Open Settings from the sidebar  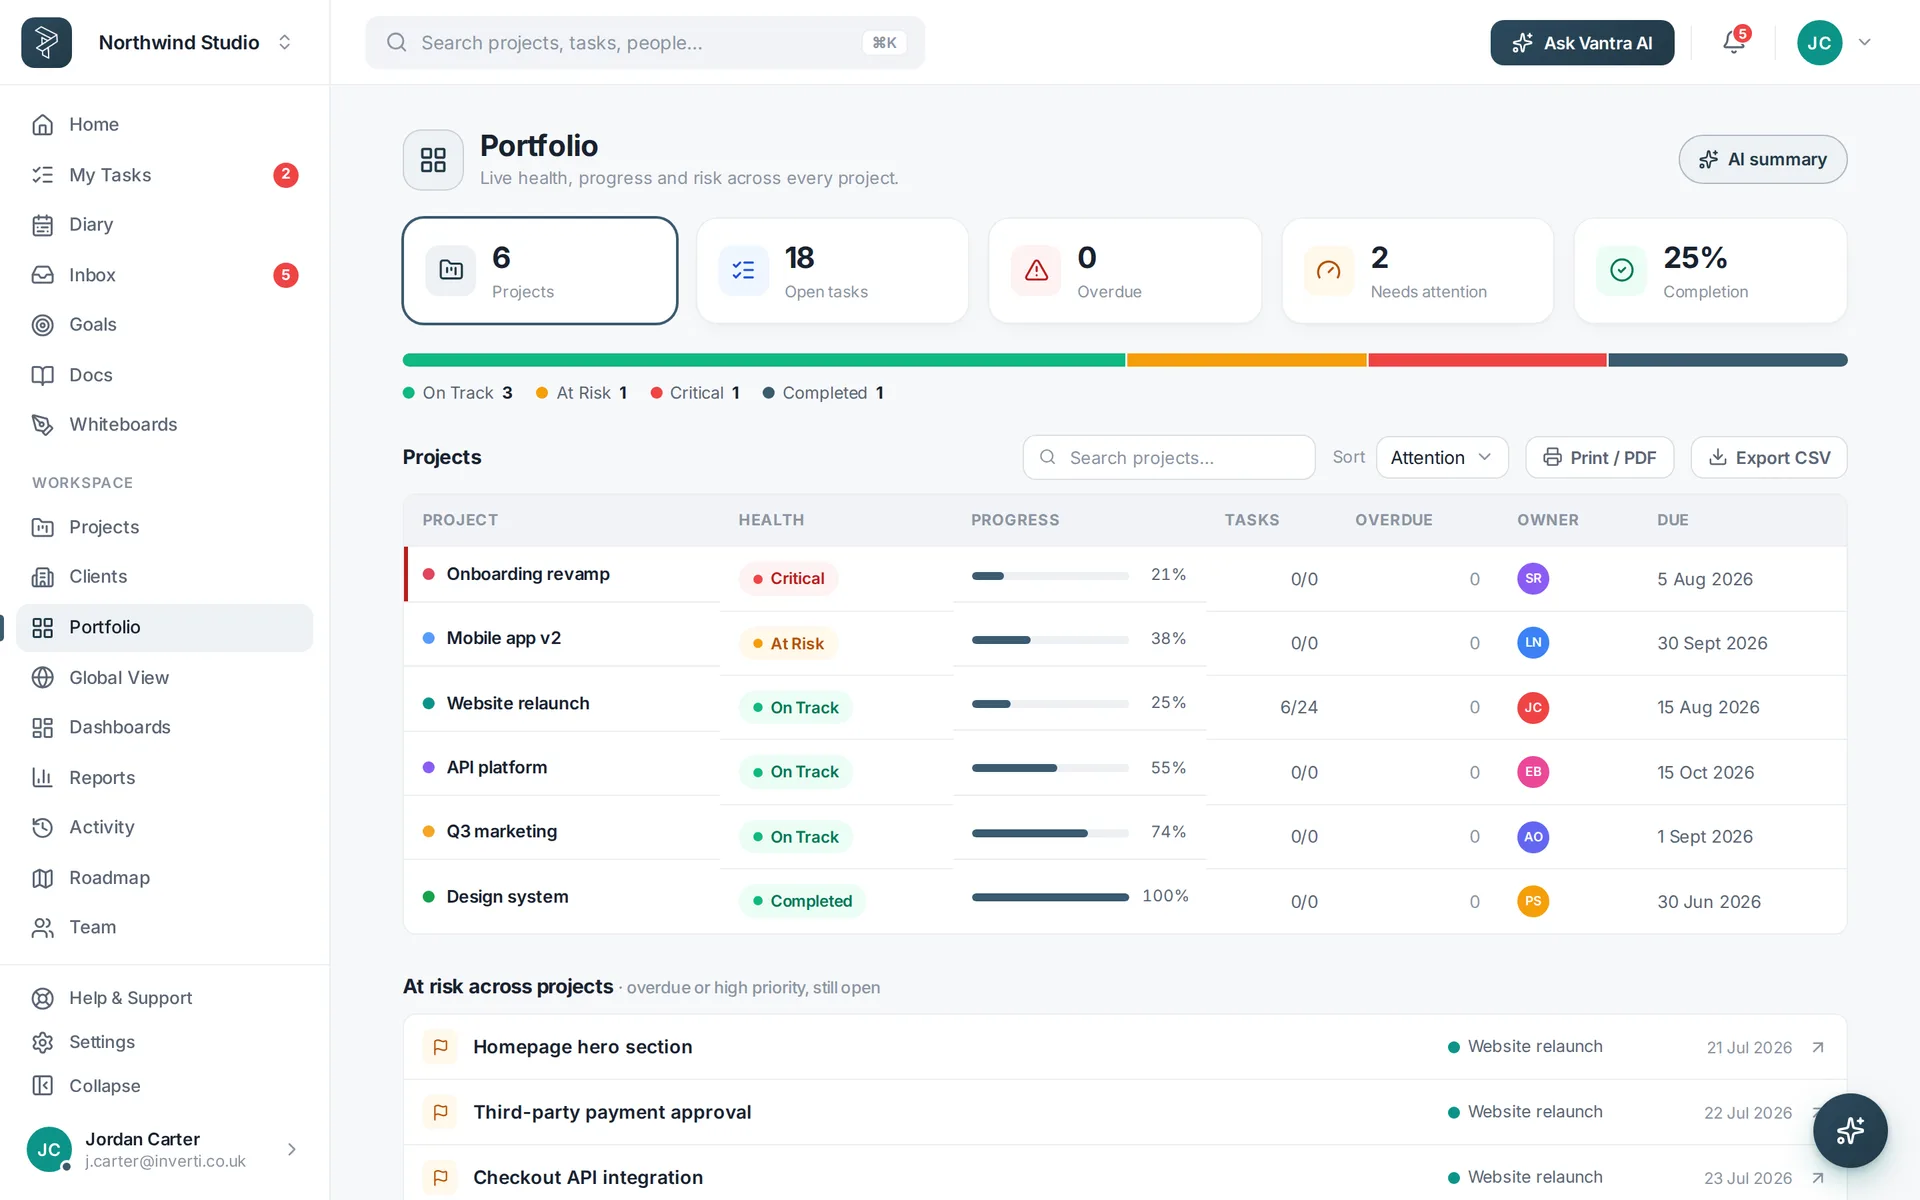pyautogui.click(x=165, y=1042)
